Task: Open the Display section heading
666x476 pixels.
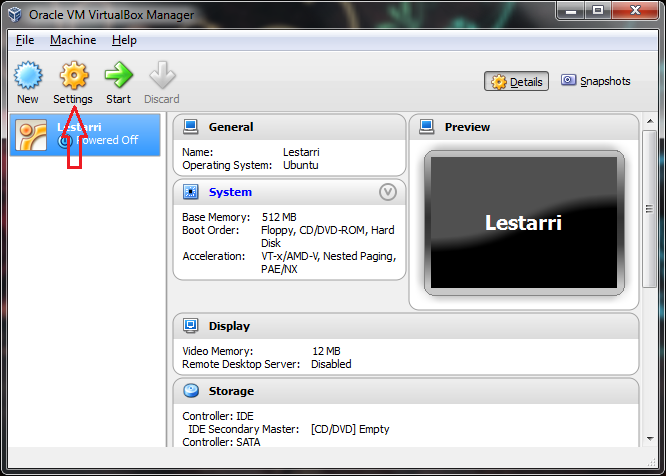Action: (x=229, y=326)
